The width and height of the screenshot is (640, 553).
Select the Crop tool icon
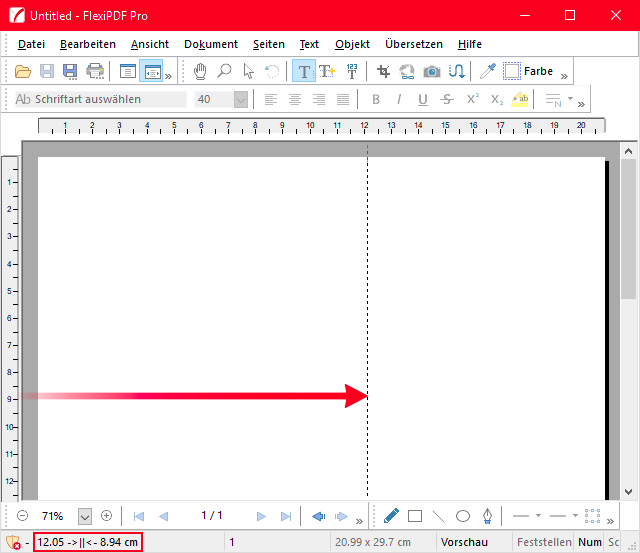383,71
